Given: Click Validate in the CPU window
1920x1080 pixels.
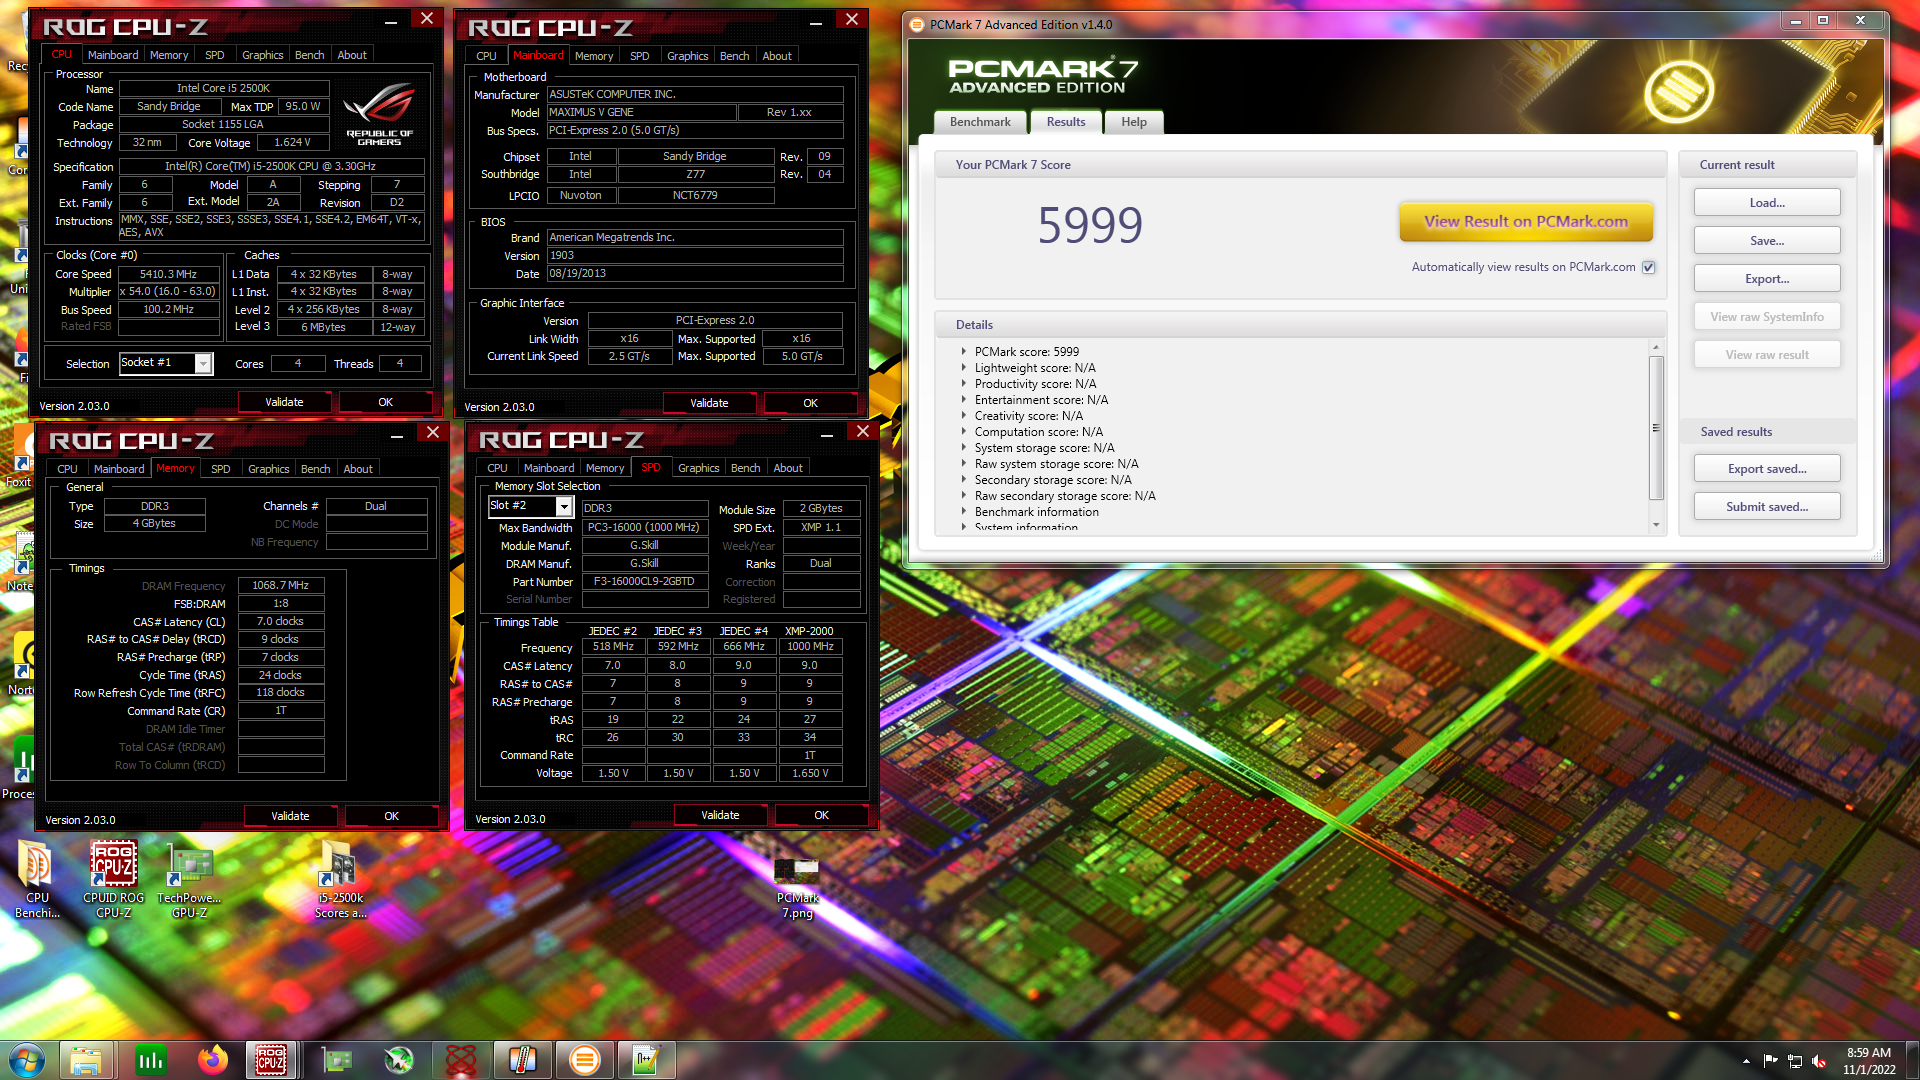Looking at the screenshot, I should point(284,402).
